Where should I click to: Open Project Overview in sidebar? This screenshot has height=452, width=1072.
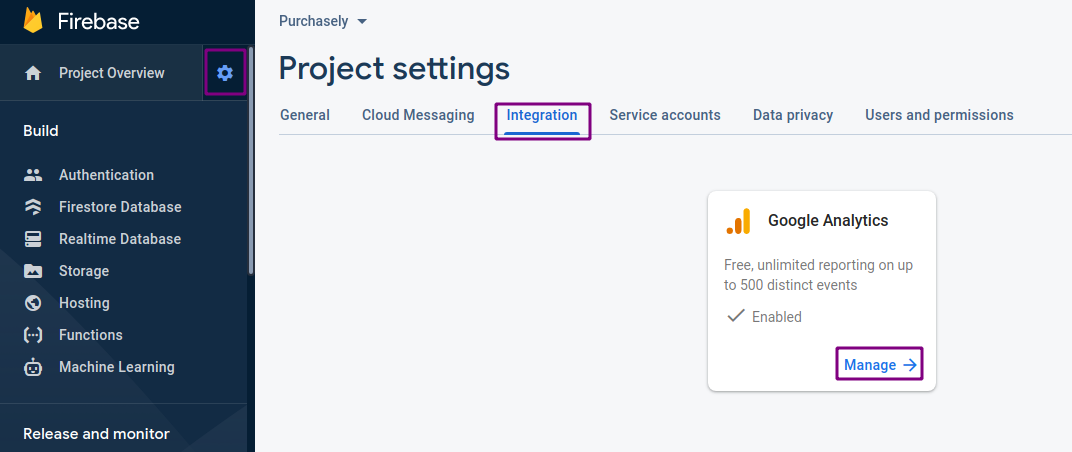tap(101, 73)
